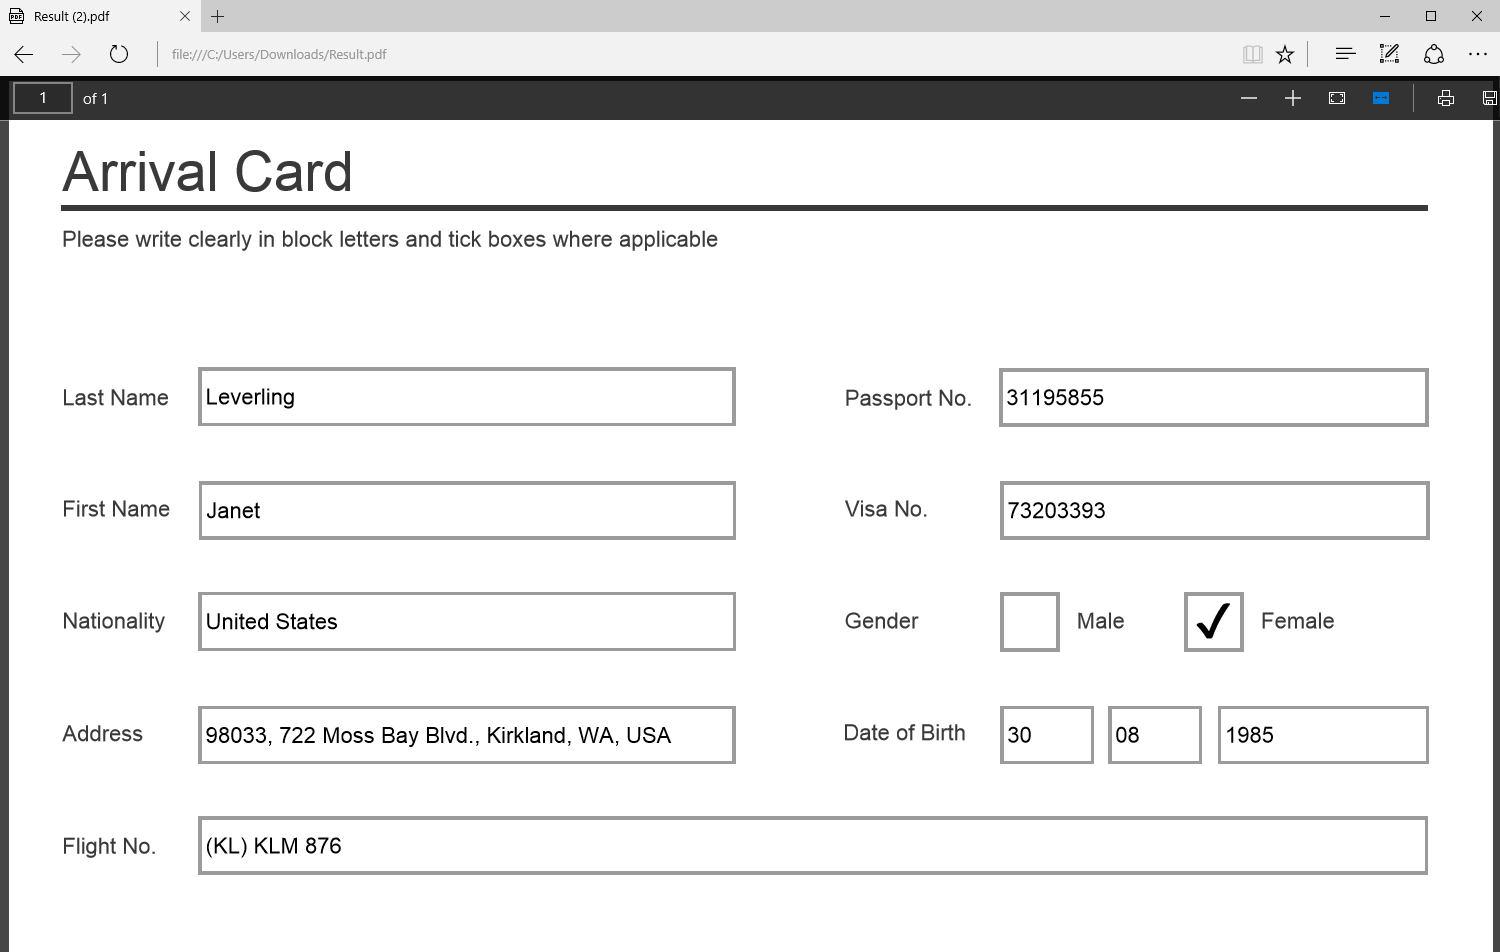Toggle fit to page view icon
The width and height of the screenshot is (1500, 952).
(1337, 98)
